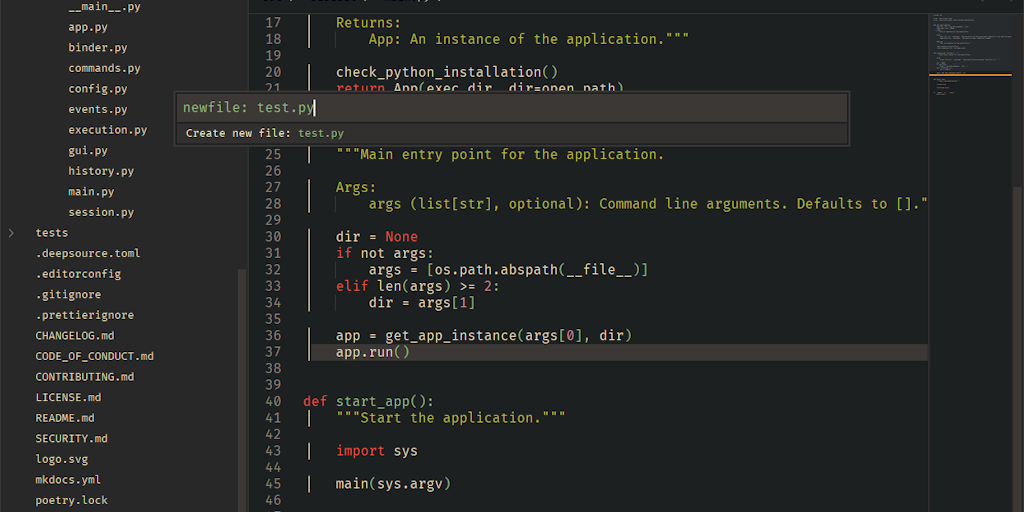Click the file tree vertical scrollbar
The width and height of the screenshot is (1024, 512).
242,390
